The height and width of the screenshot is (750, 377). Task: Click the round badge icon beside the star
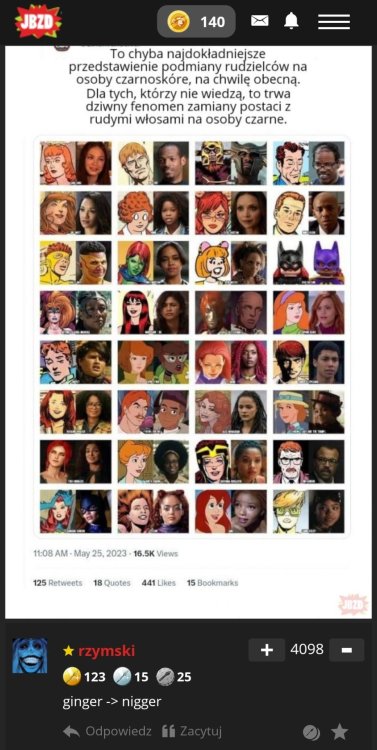pos(311,732)
